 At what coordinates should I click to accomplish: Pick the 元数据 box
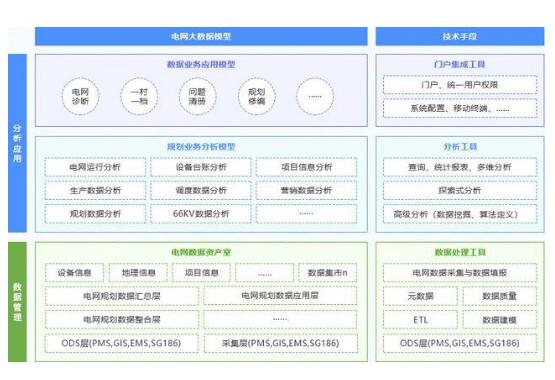[x=420, y=296]
